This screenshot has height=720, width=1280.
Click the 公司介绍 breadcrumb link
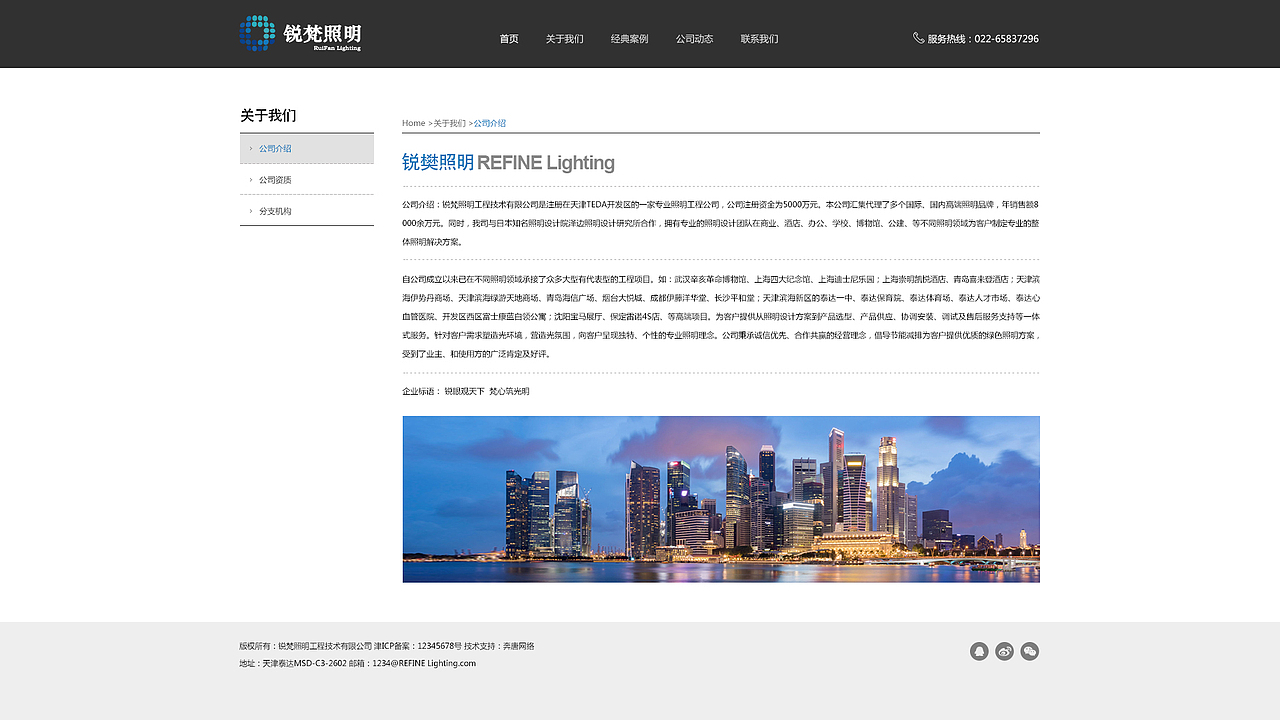pyautogui.click(x=489, y=123)
